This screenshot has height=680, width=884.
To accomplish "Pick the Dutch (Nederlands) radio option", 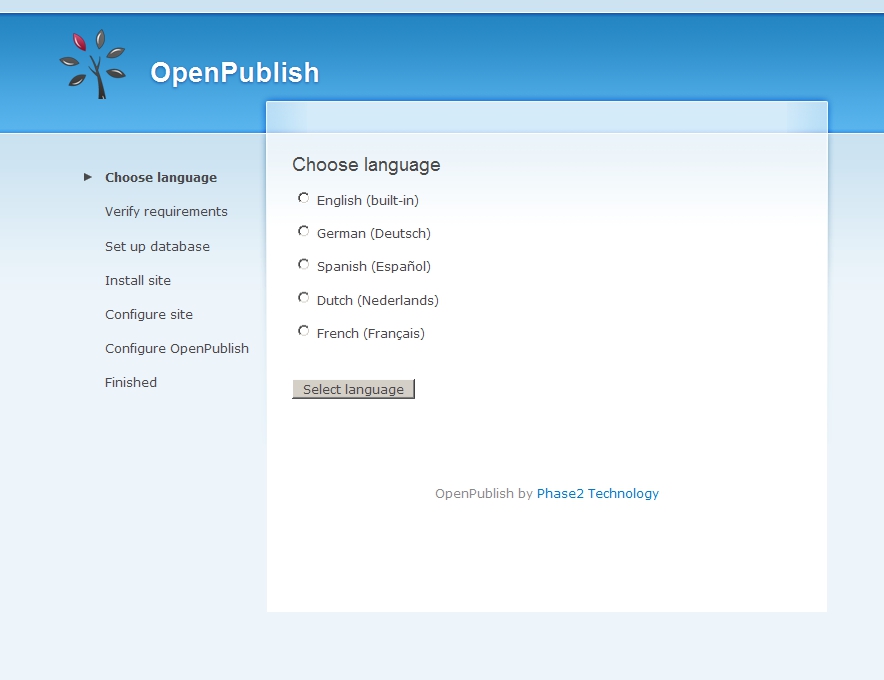I will [303, 298].
